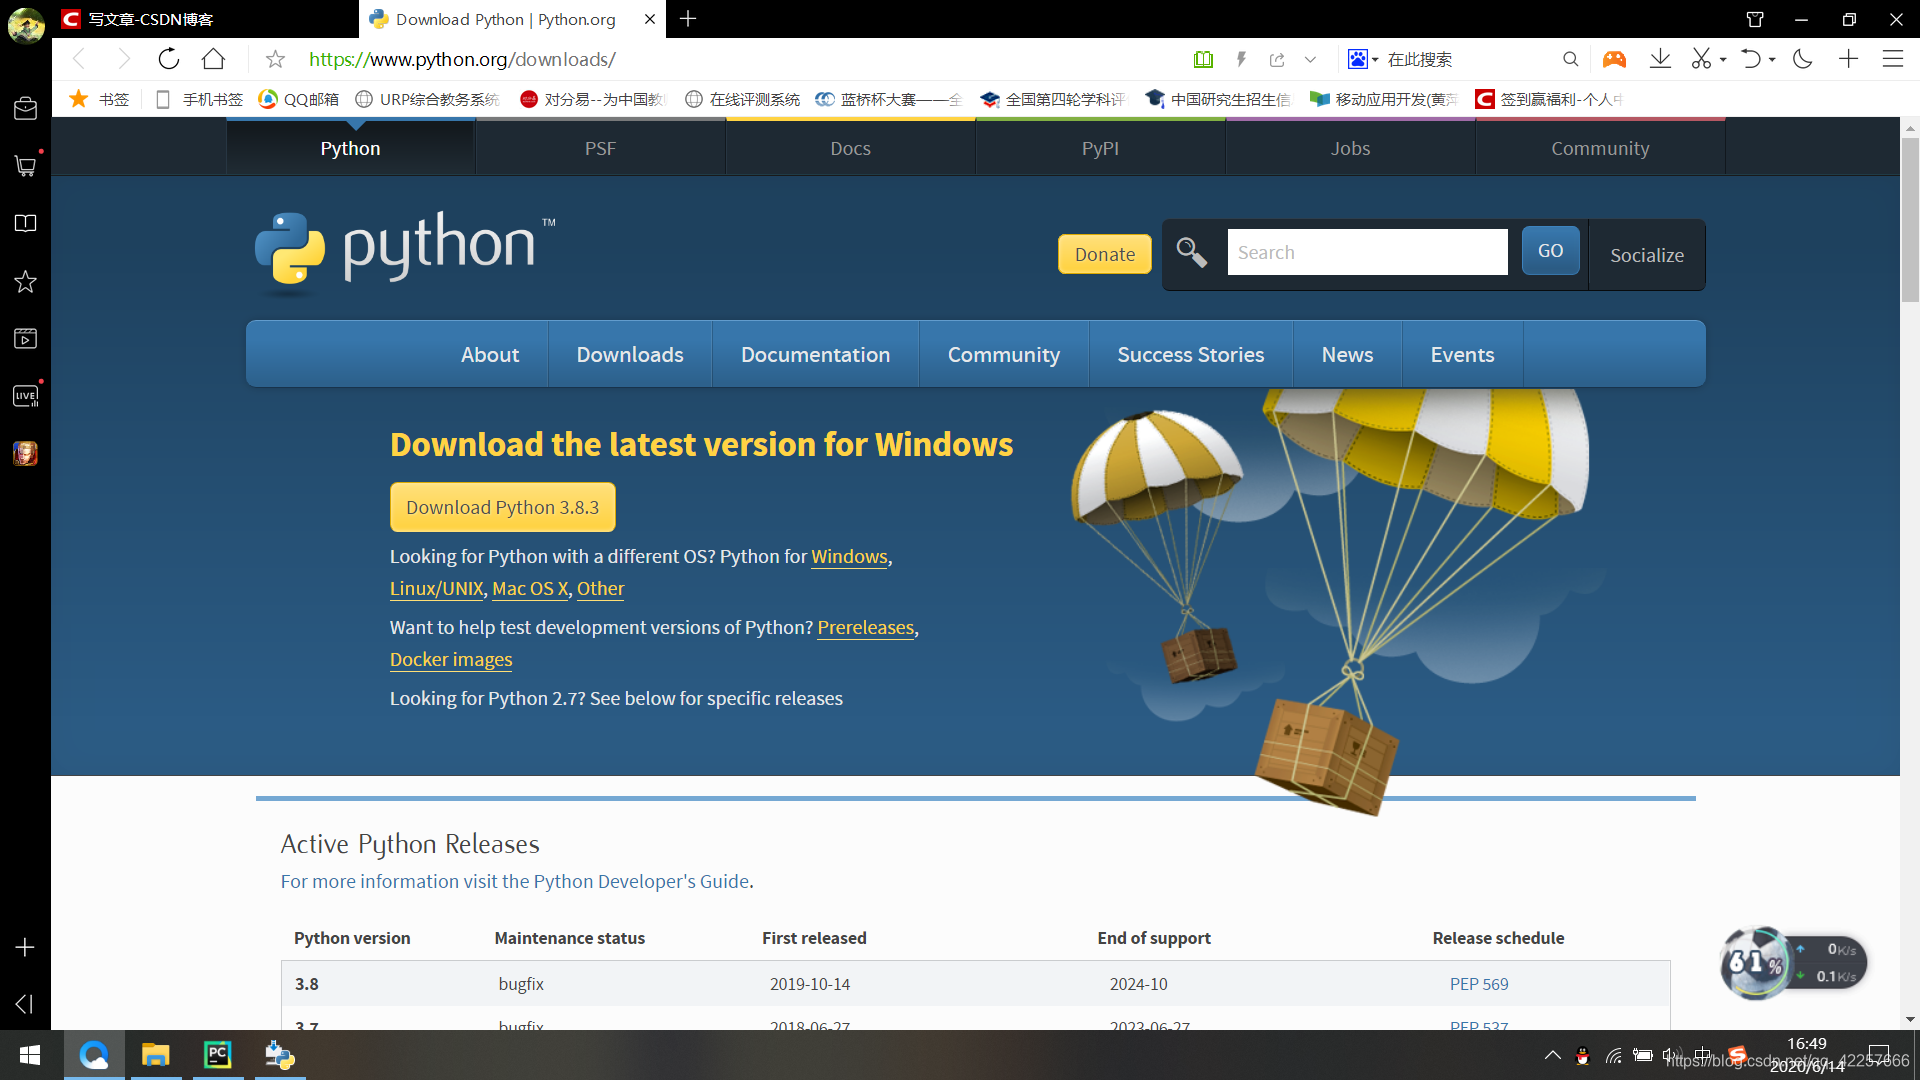This screenshot has width=1920, height=1080.
Task: Click the share icon in the address bar
Action: pos(1277,59)
